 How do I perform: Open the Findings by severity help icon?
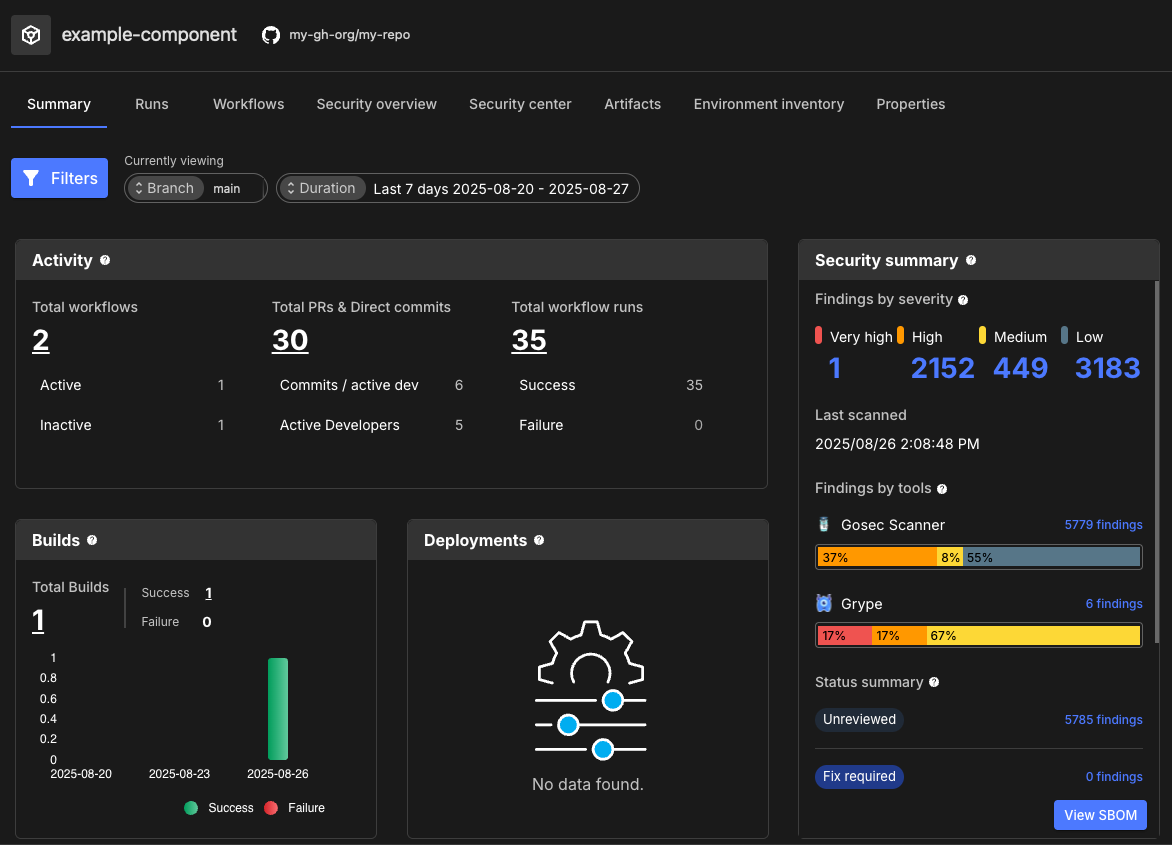pos(962,299)
